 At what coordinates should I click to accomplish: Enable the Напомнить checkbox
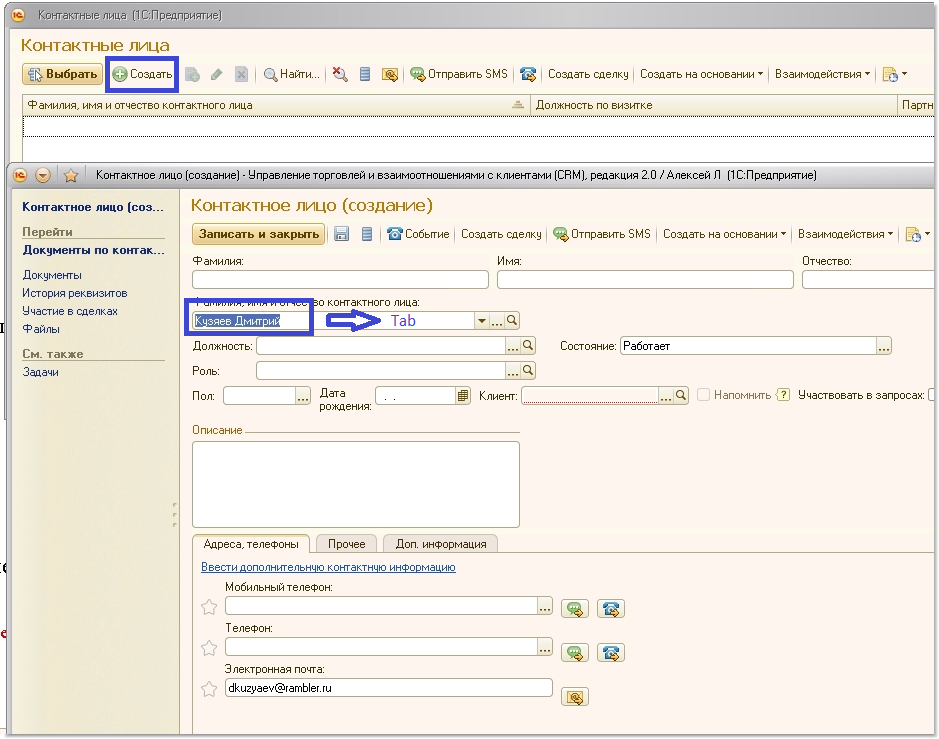click(x=704, y=395)
